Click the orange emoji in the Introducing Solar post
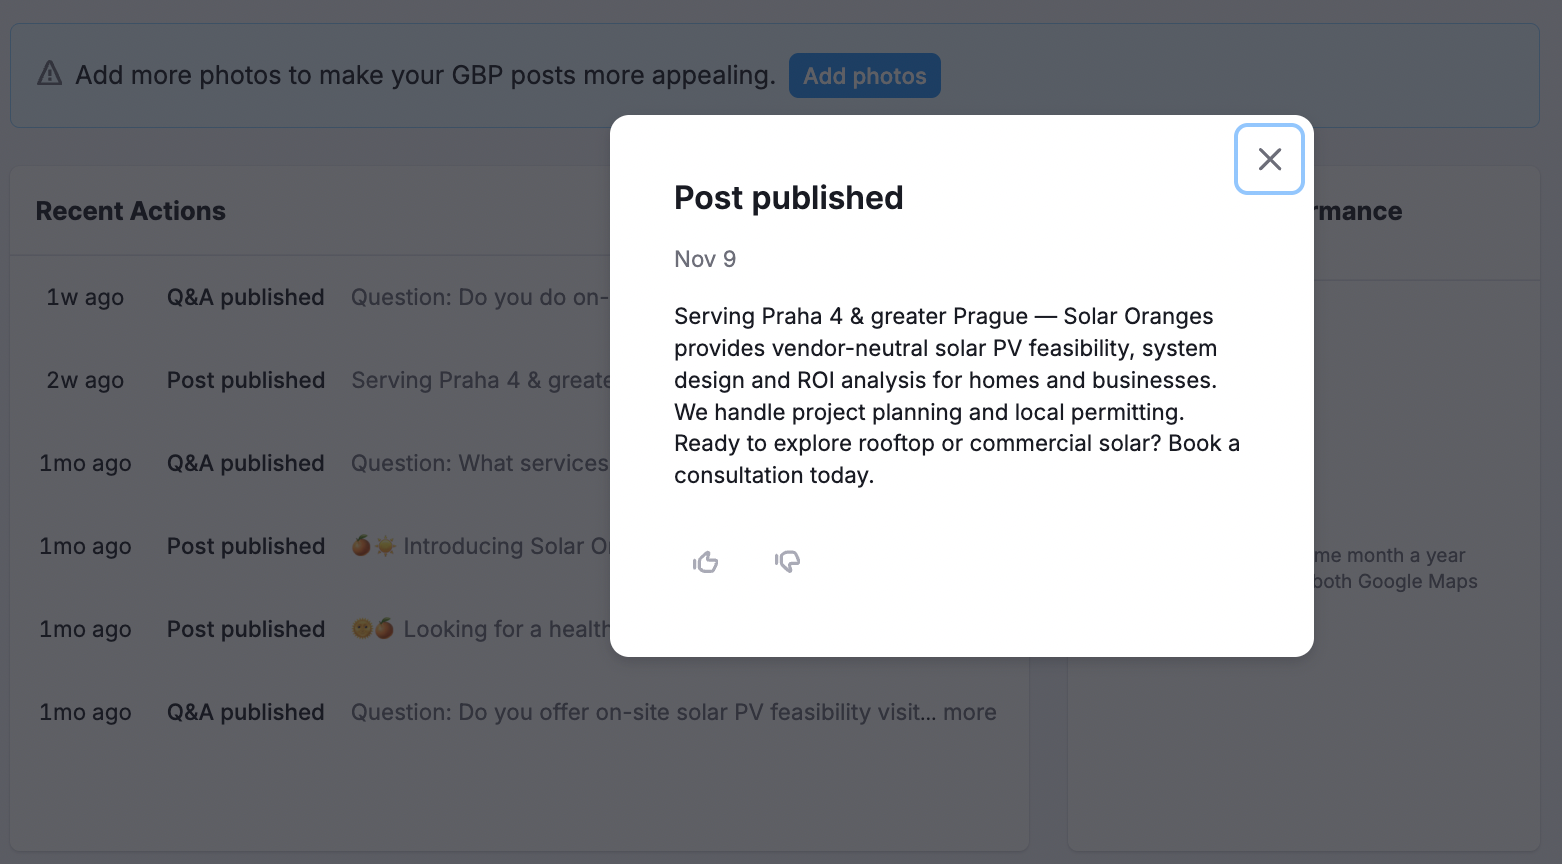 359,545
